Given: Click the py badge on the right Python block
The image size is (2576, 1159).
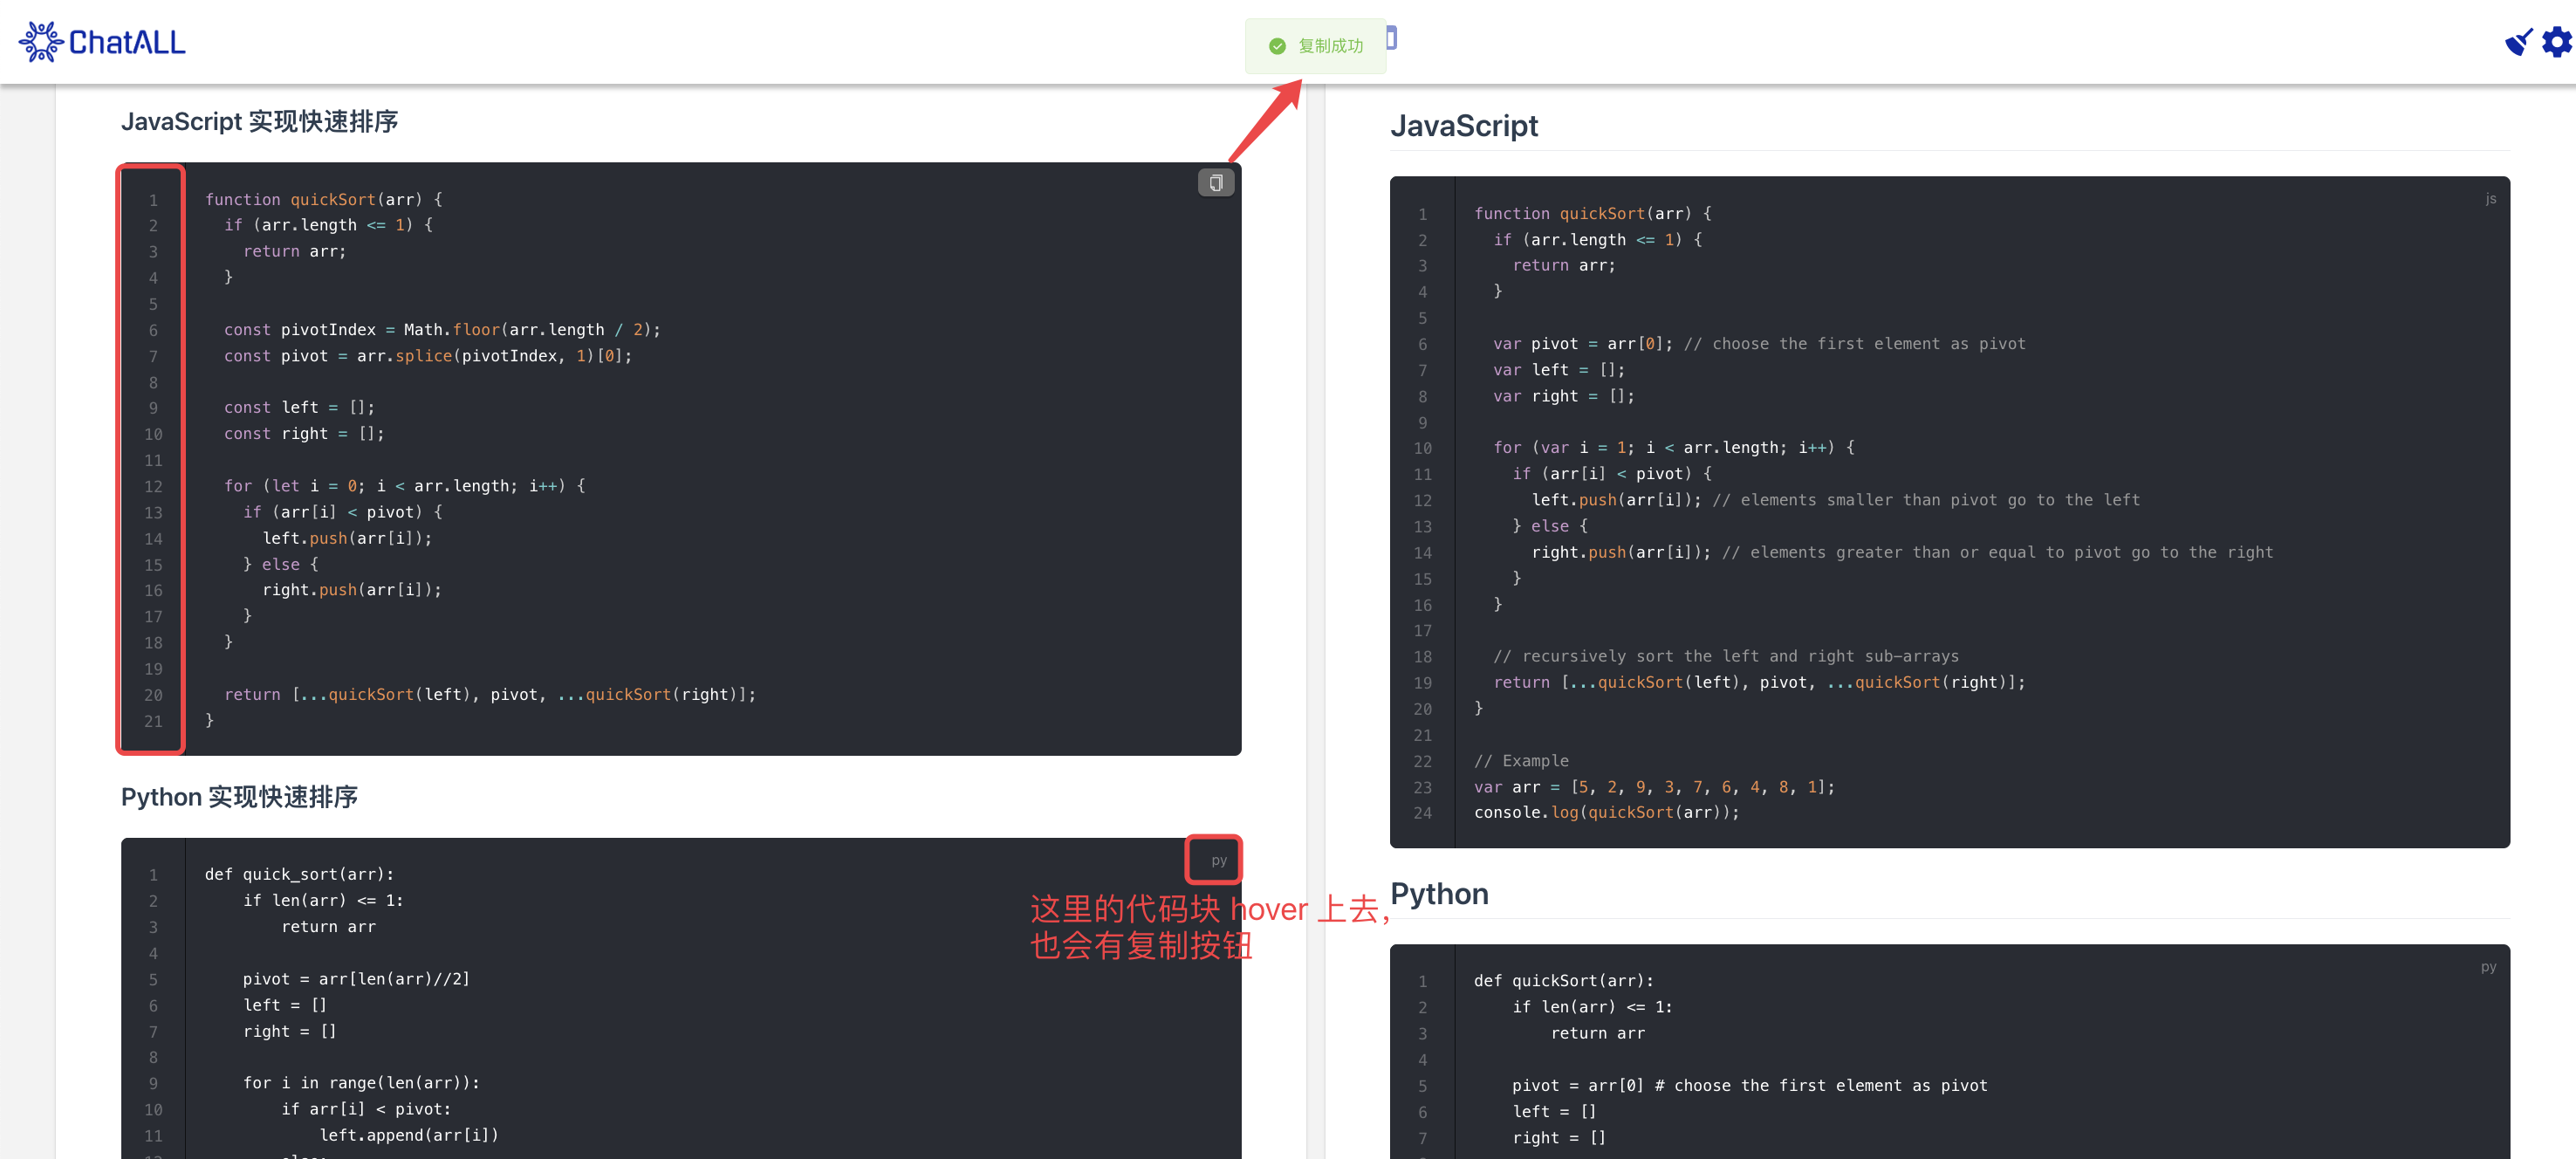Looking at the screenshot, I should point(2487,966).
